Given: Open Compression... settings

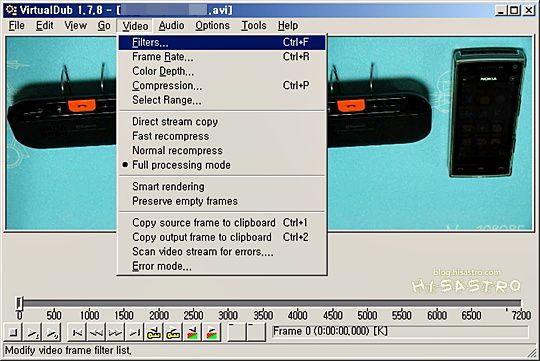Looking at the screenshot, I should pos(222,86).
